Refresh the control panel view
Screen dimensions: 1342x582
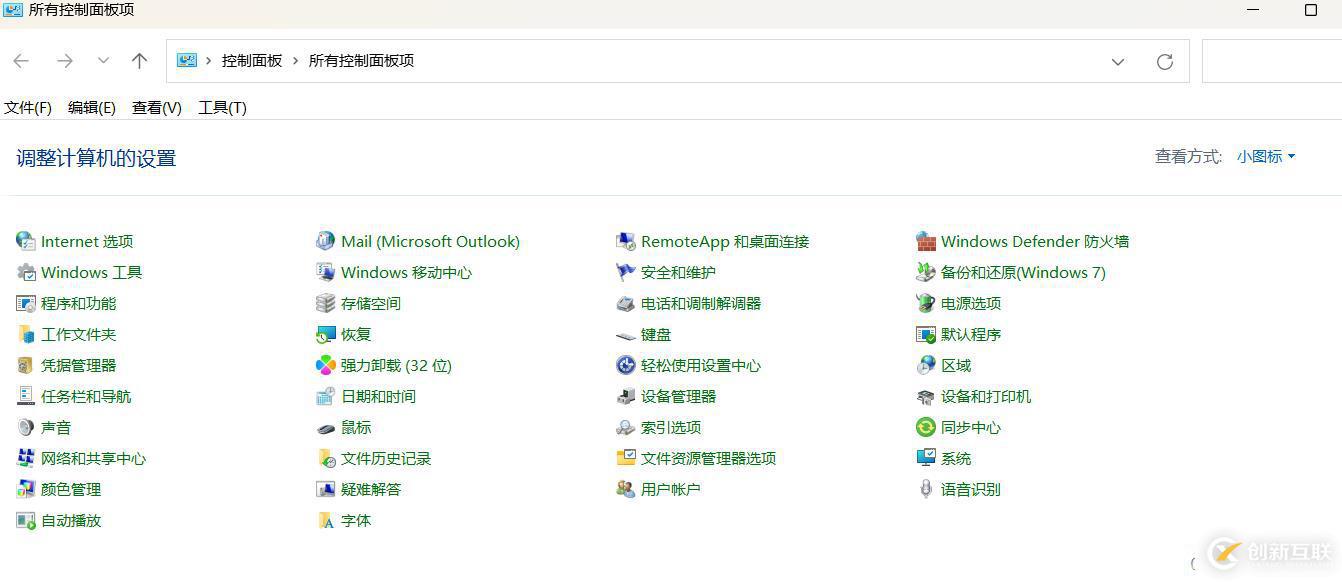(x=1165, y=62)
